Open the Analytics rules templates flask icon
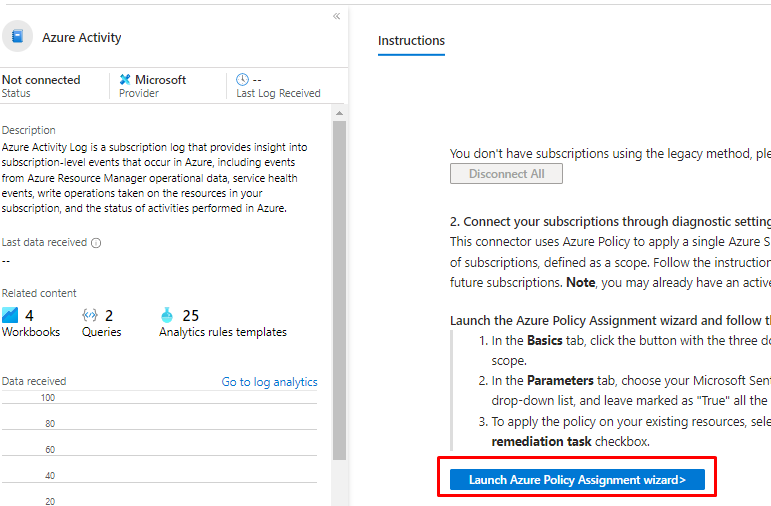The height and width of the screenshot is (506, 771). [167, 315]
